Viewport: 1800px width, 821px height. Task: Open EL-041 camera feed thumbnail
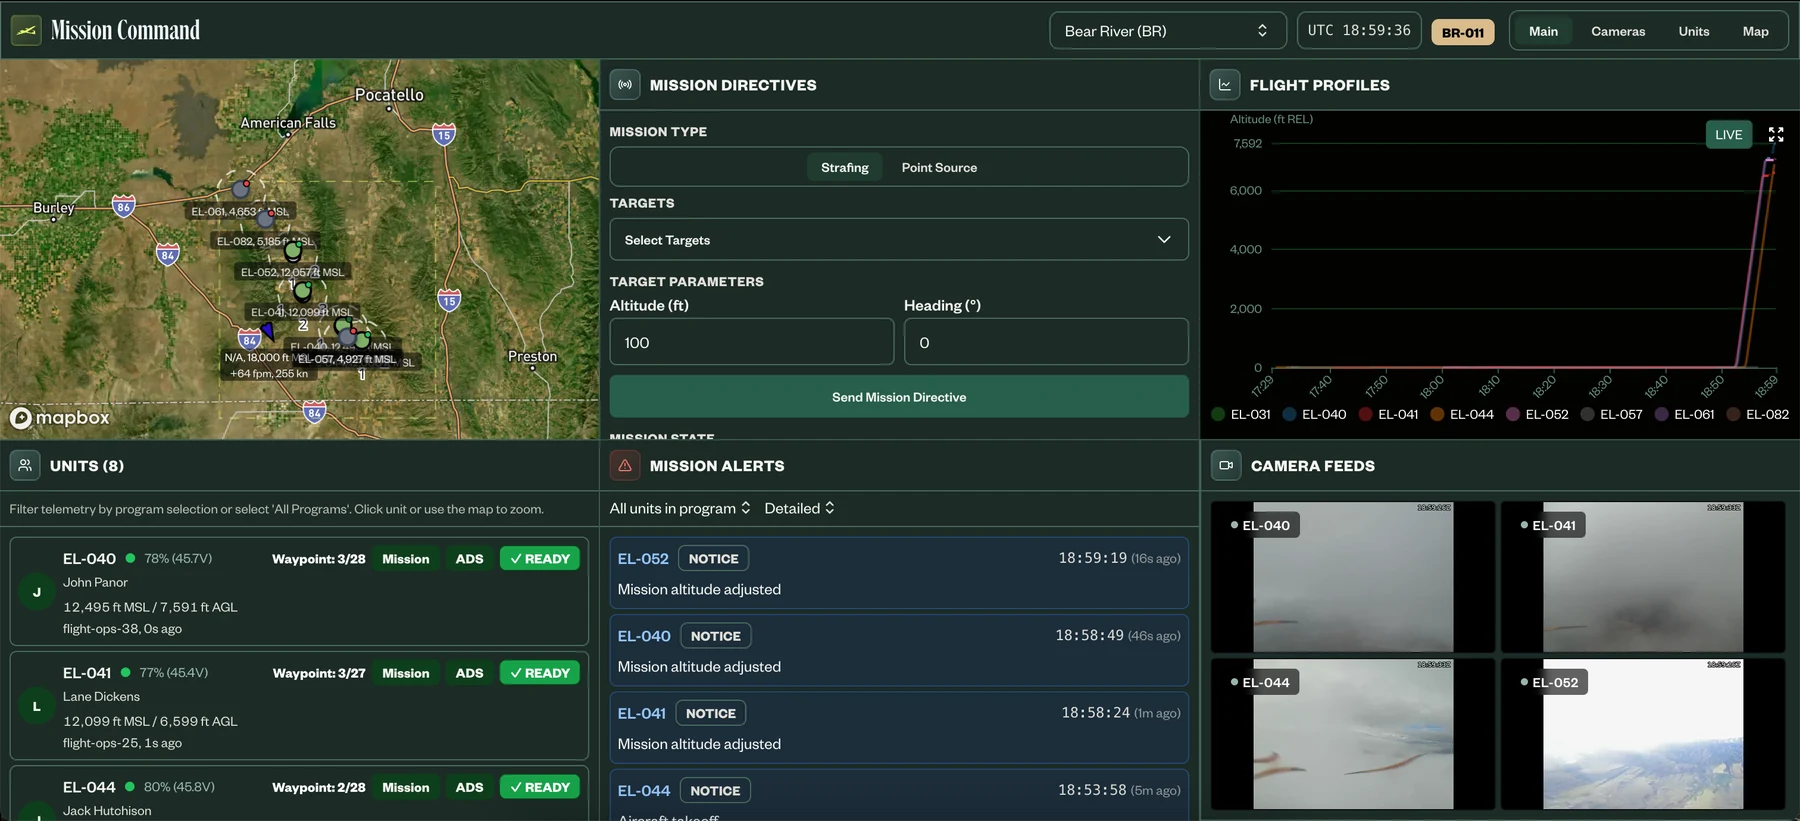[x=1643, y=577]
